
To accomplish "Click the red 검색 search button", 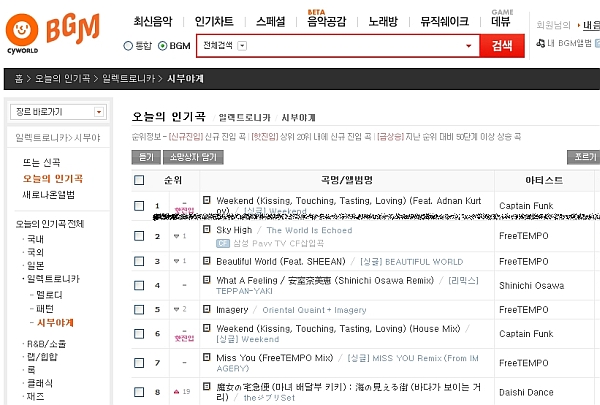I will coord(502,46).
